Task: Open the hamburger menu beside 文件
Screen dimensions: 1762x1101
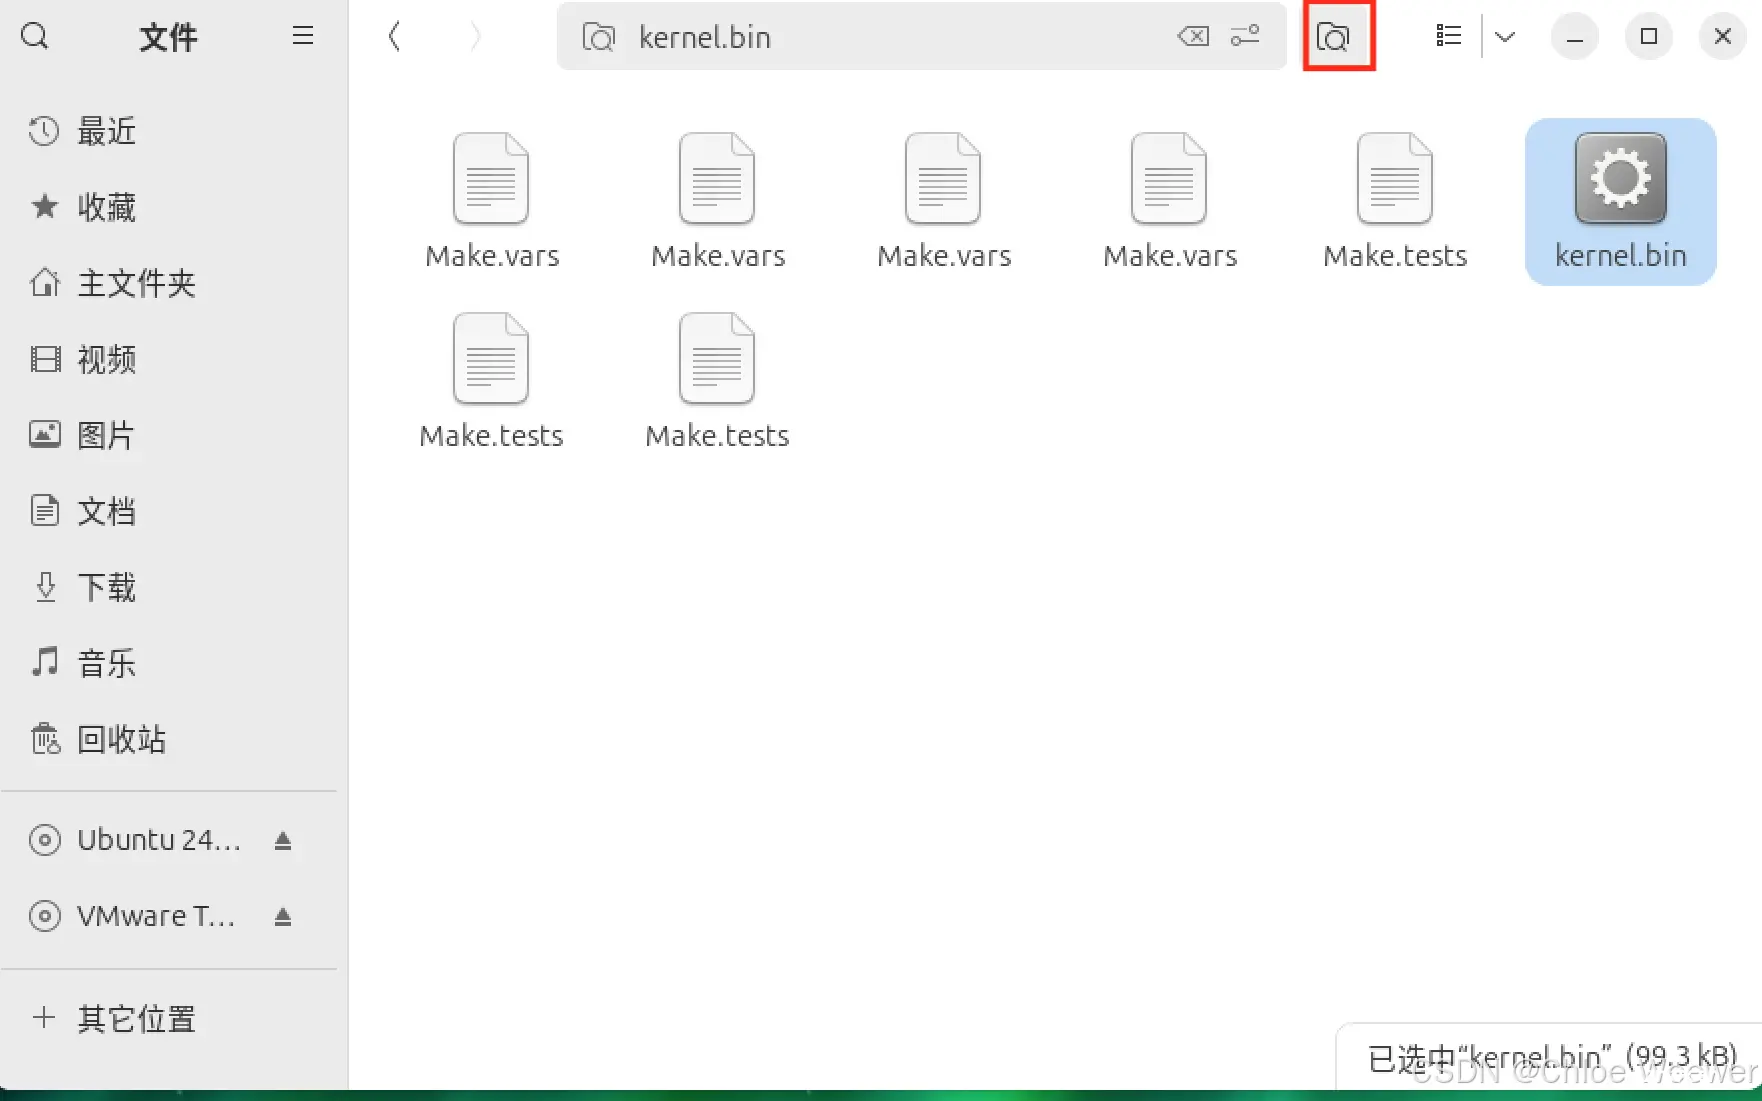Action: pos(303,36)
